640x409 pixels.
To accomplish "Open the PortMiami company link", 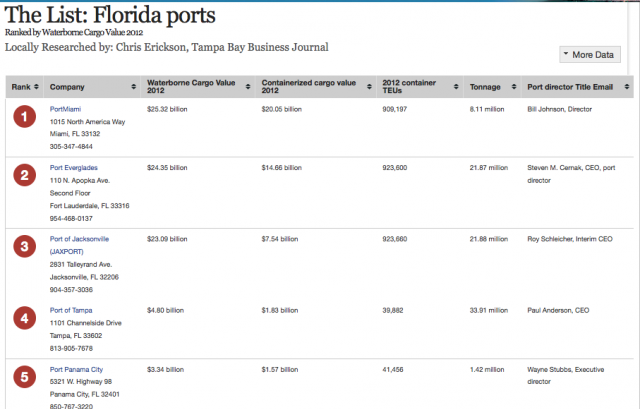I will click(x=67, y=109).
